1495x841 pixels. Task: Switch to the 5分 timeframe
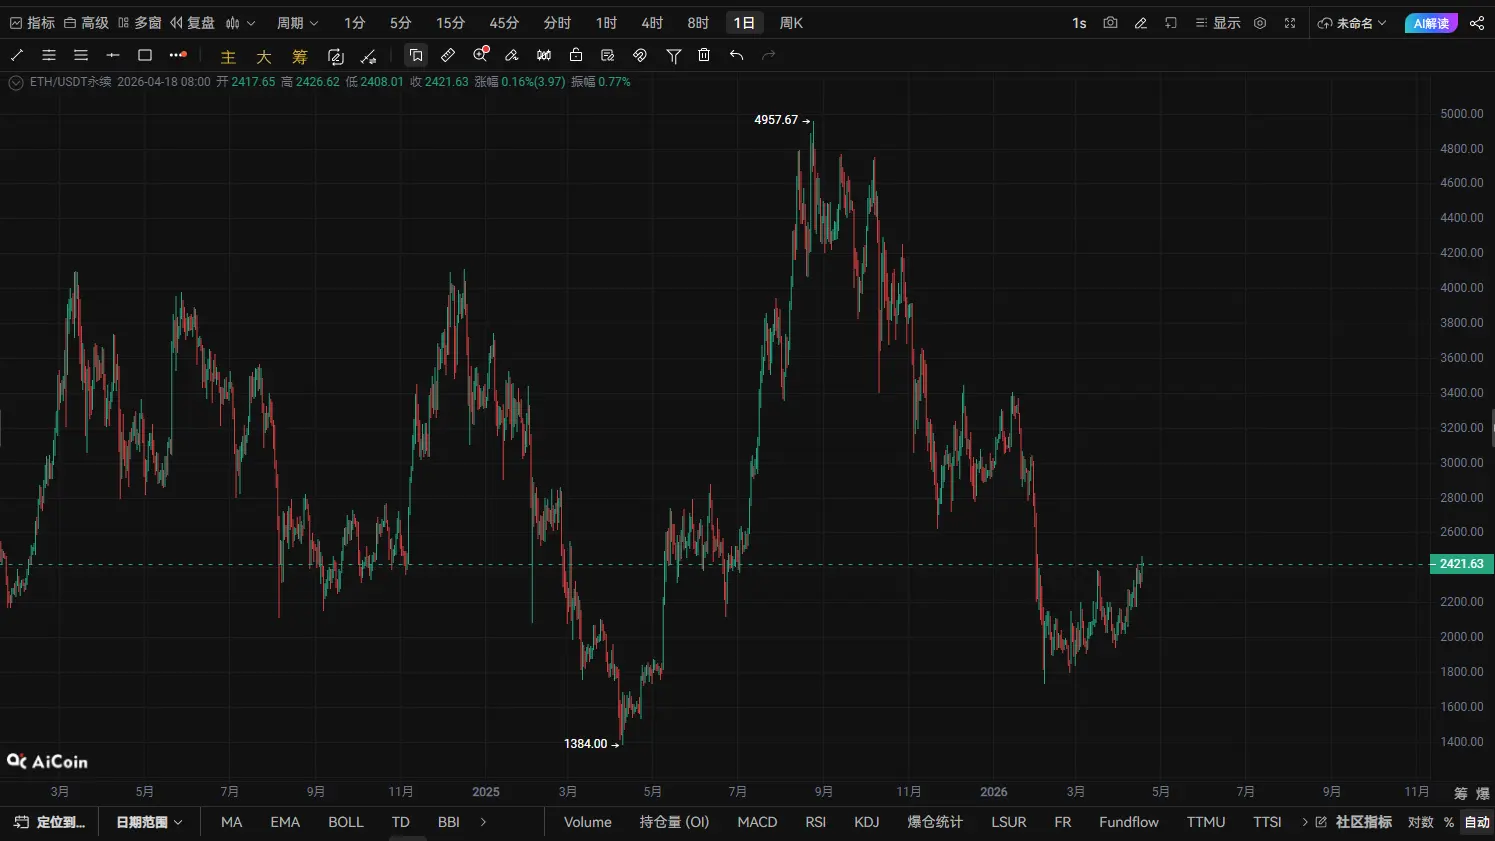click(x=401, y=23)
